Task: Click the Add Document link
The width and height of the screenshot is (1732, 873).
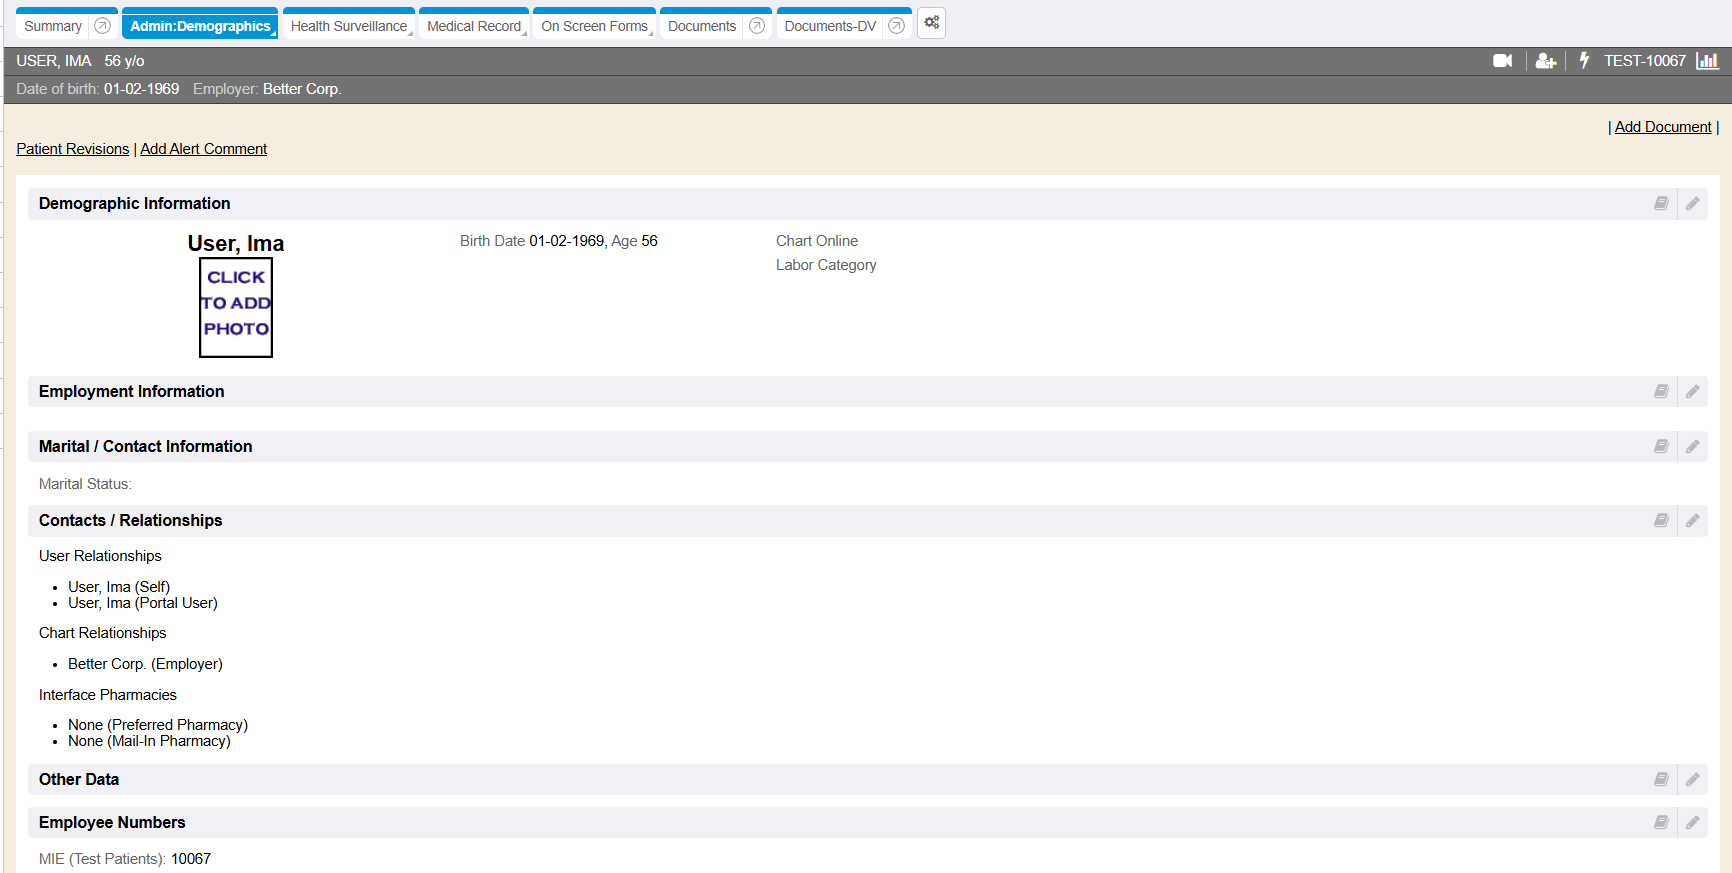Action: coord(1663,127)
